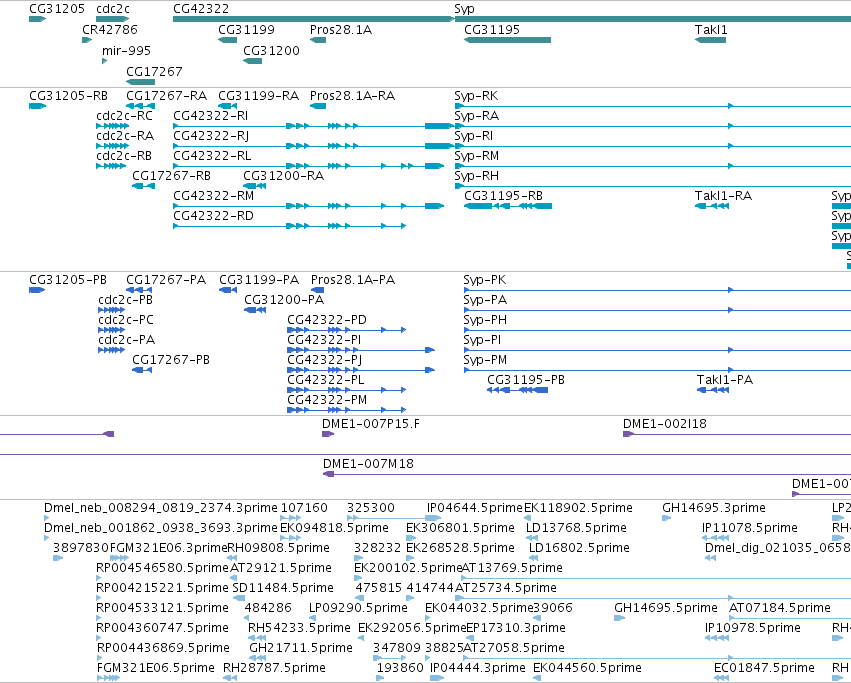Click the CG31200-RA transcript label
The width and height of the screenshot is (851, 683).
click(283, 176)
